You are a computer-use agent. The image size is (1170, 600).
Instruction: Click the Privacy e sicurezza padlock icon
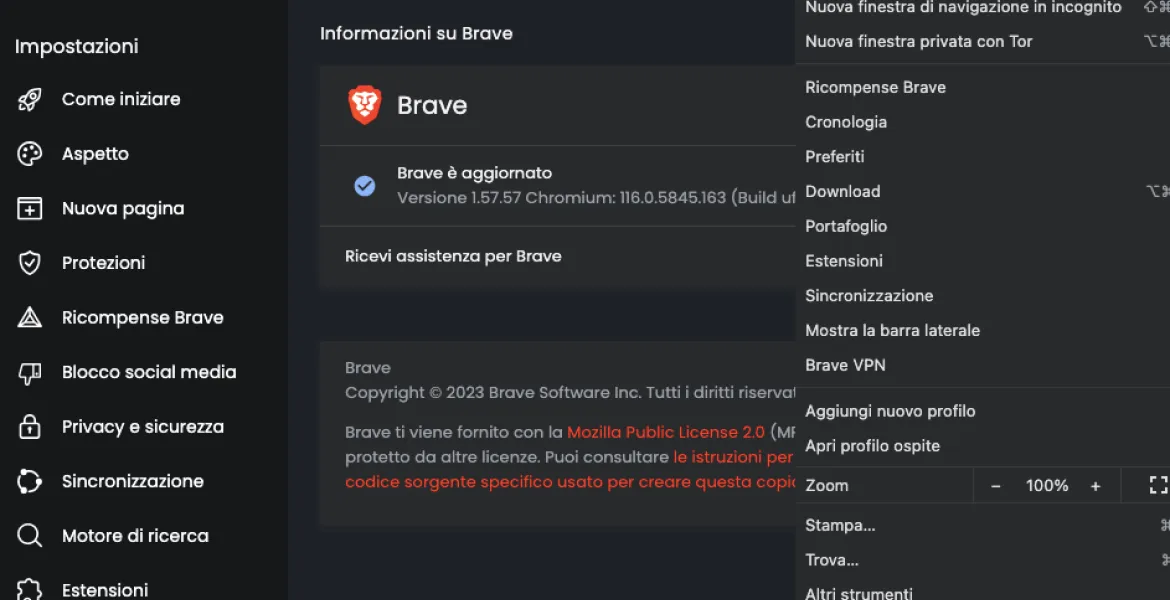click(30, 427)
